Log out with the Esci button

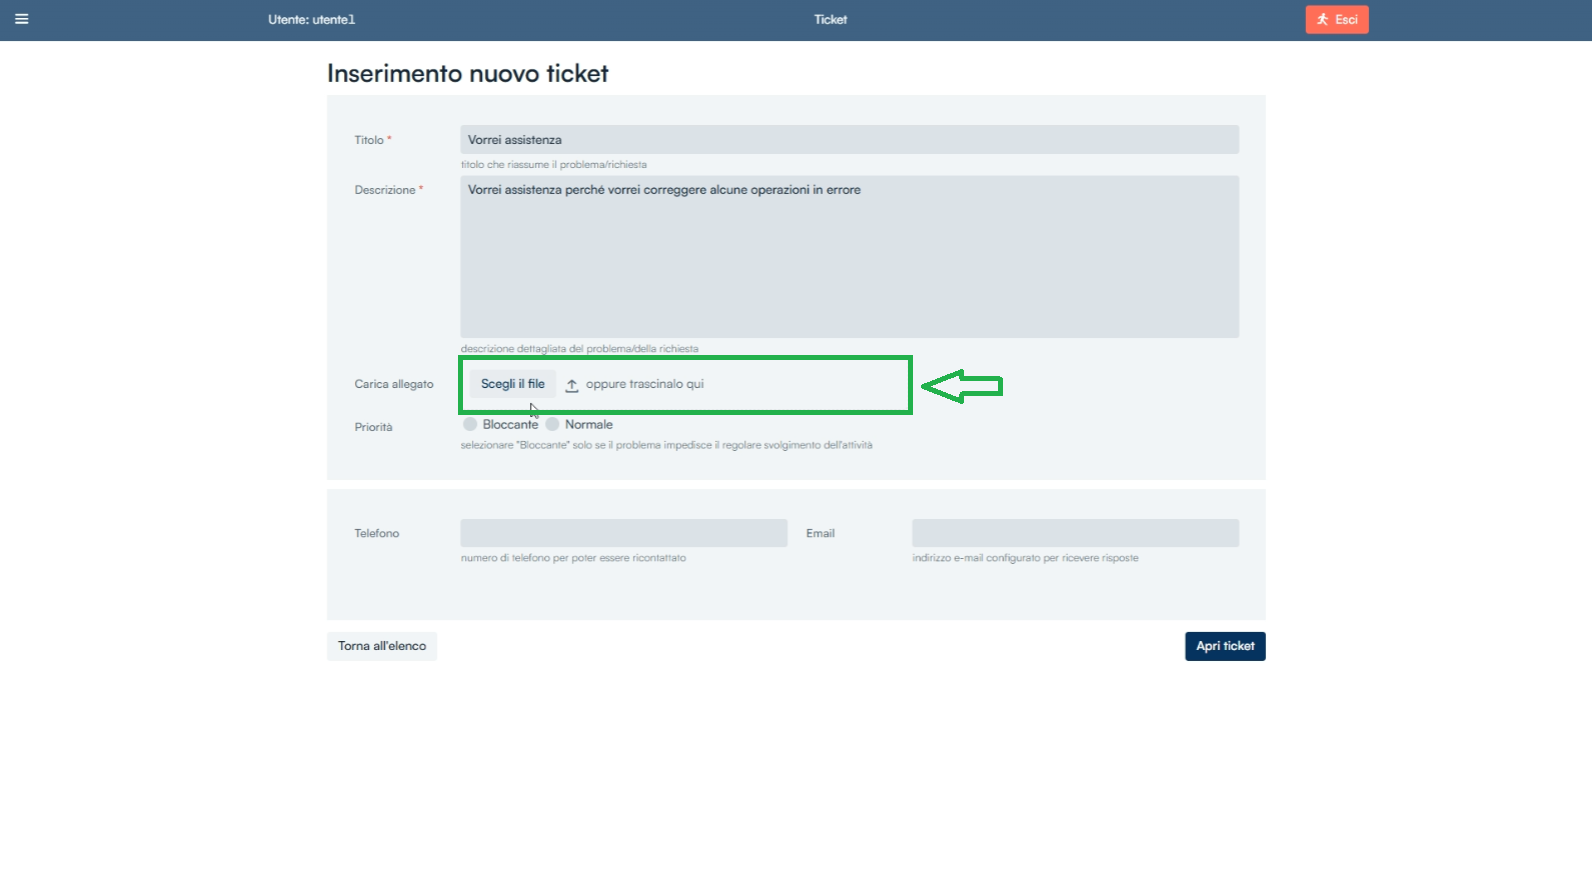coord(1337,19)
